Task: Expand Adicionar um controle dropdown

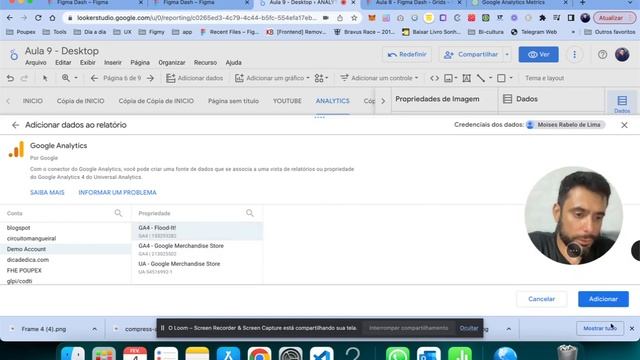Action: coord(416,78)
